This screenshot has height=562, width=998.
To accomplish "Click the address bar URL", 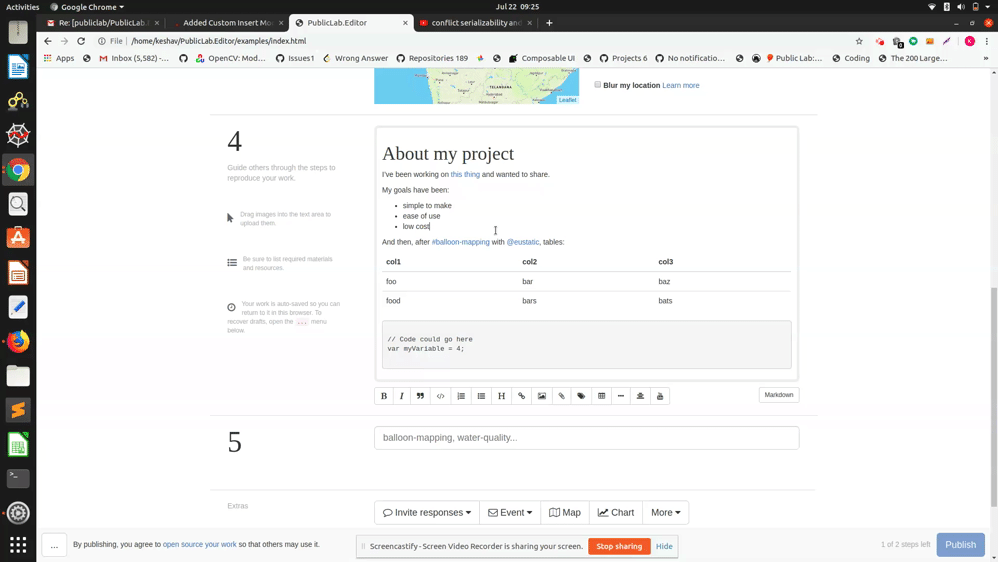I will (218, 41).
